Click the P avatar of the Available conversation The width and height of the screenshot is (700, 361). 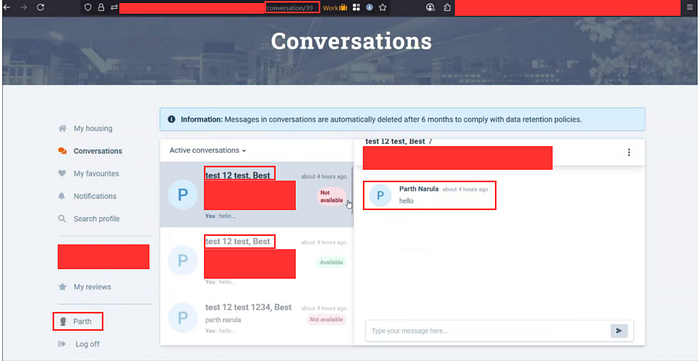(183, 260)
